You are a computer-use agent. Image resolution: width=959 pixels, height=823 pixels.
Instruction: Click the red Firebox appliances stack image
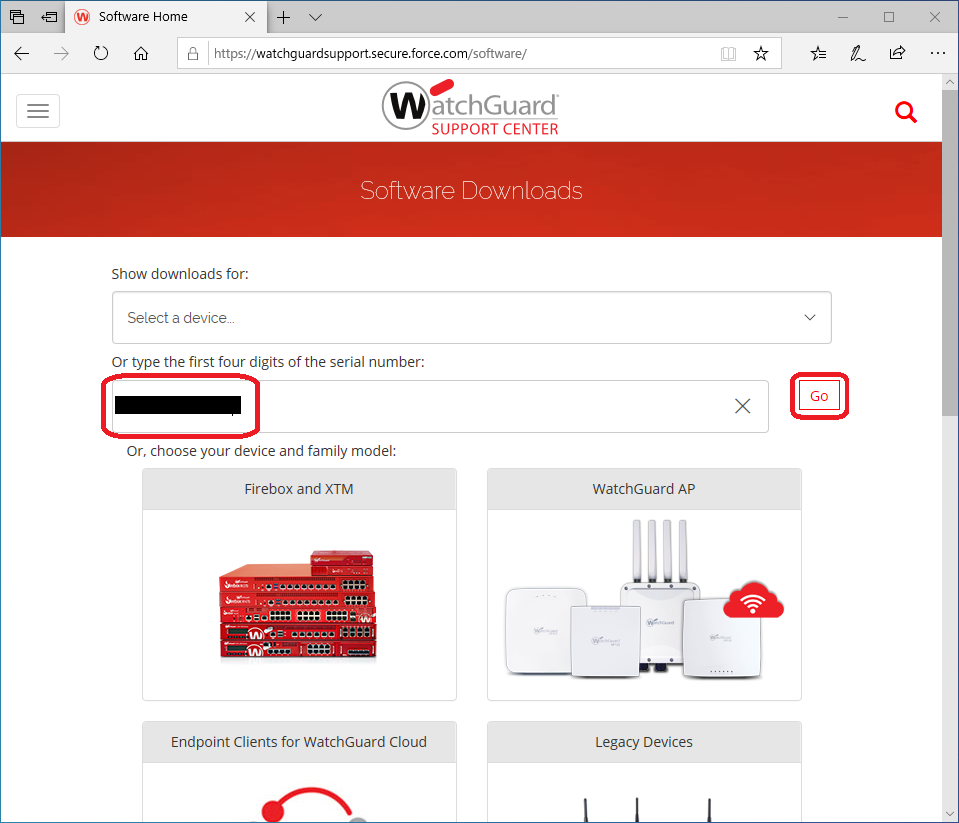(x=298, y=604)
